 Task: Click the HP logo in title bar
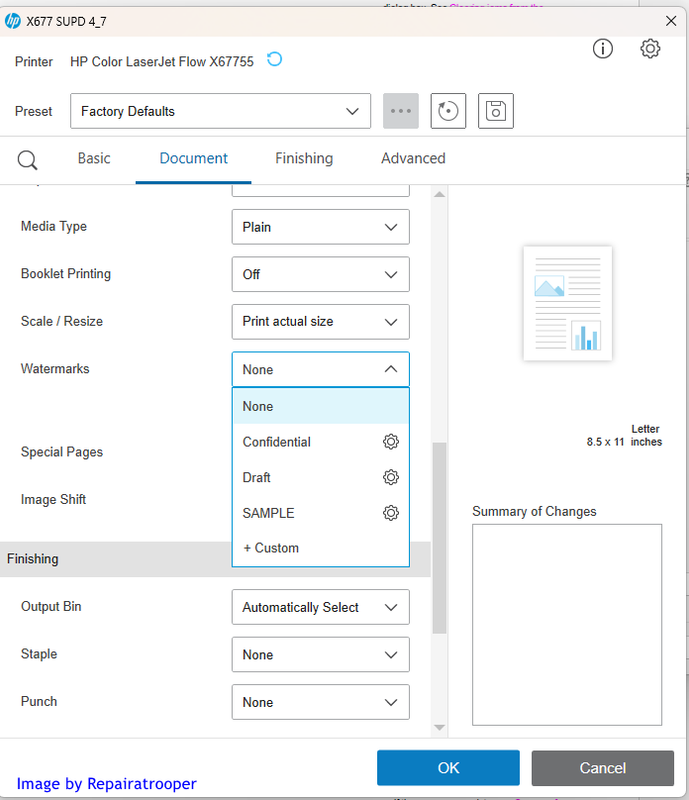pos(12,21)
